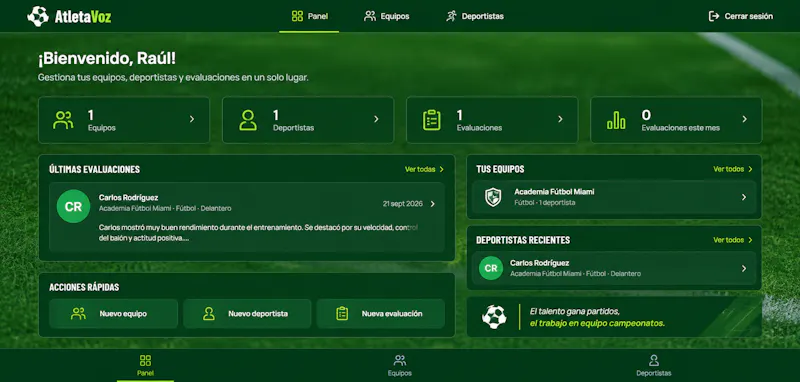The image size is (800, 382).
Task: Click the team icon in the Equipos stat card
Action: [x=63, y=120]
